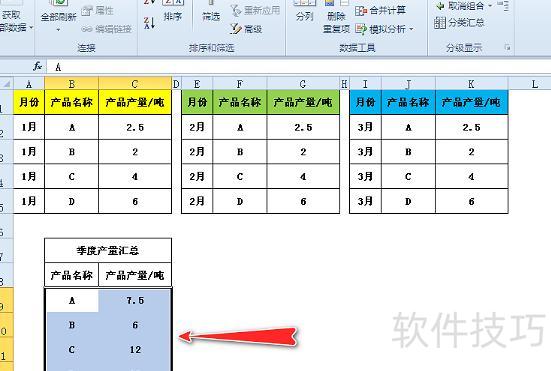Image resolution: width=551 pixels, height=371 pixels.
Task: Open the Refresh All dropdown arrow
Action: coord(58,30)
